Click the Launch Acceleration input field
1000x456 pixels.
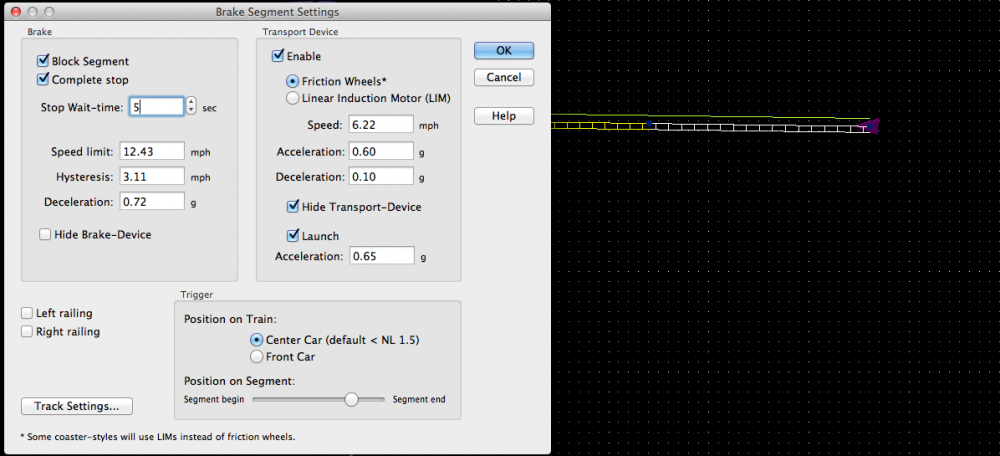click(x=381, y=256)
